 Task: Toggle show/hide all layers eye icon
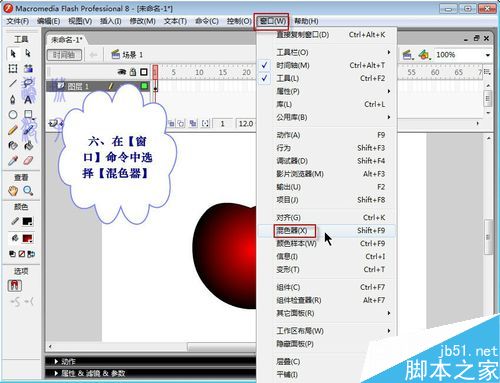(x=122, y=72)
